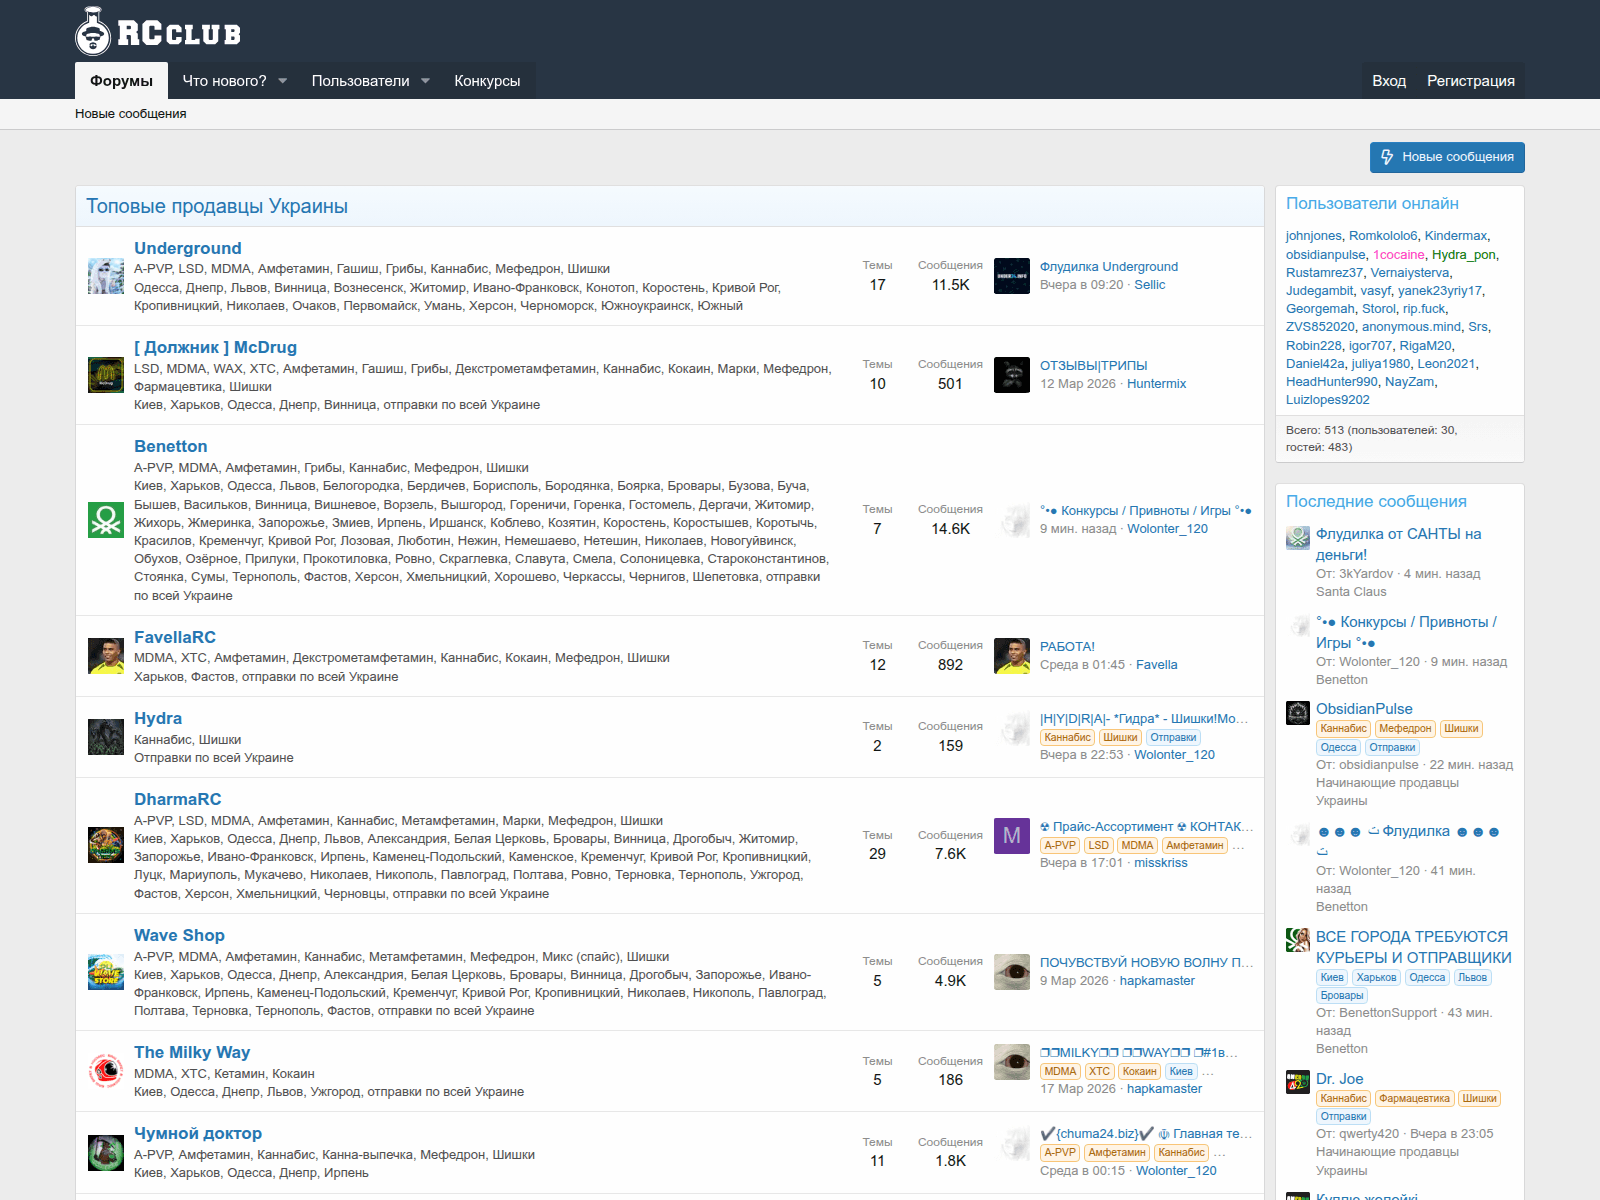Click the DharmaRC forum avatar icon
Viewport: 1600px width, 1200px height.
(105, 844)
